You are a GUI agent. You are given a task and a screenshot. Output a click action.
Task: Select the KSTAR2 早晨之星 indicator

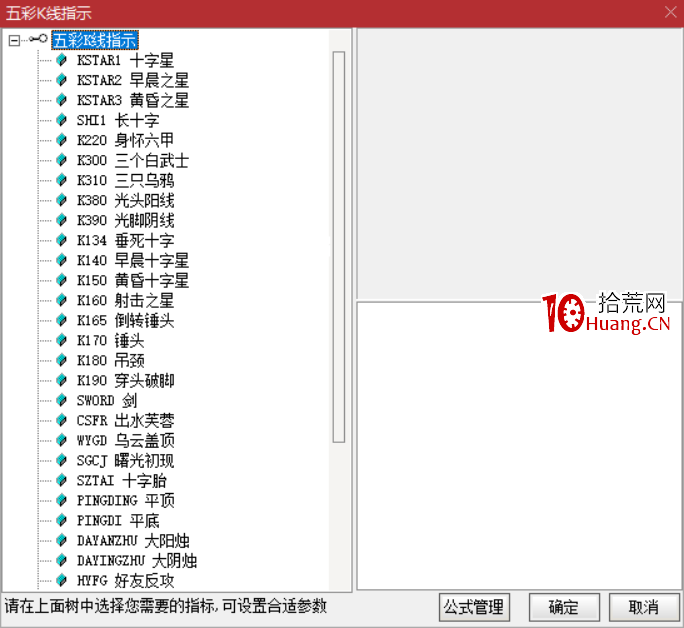click(x=133, y=80)
